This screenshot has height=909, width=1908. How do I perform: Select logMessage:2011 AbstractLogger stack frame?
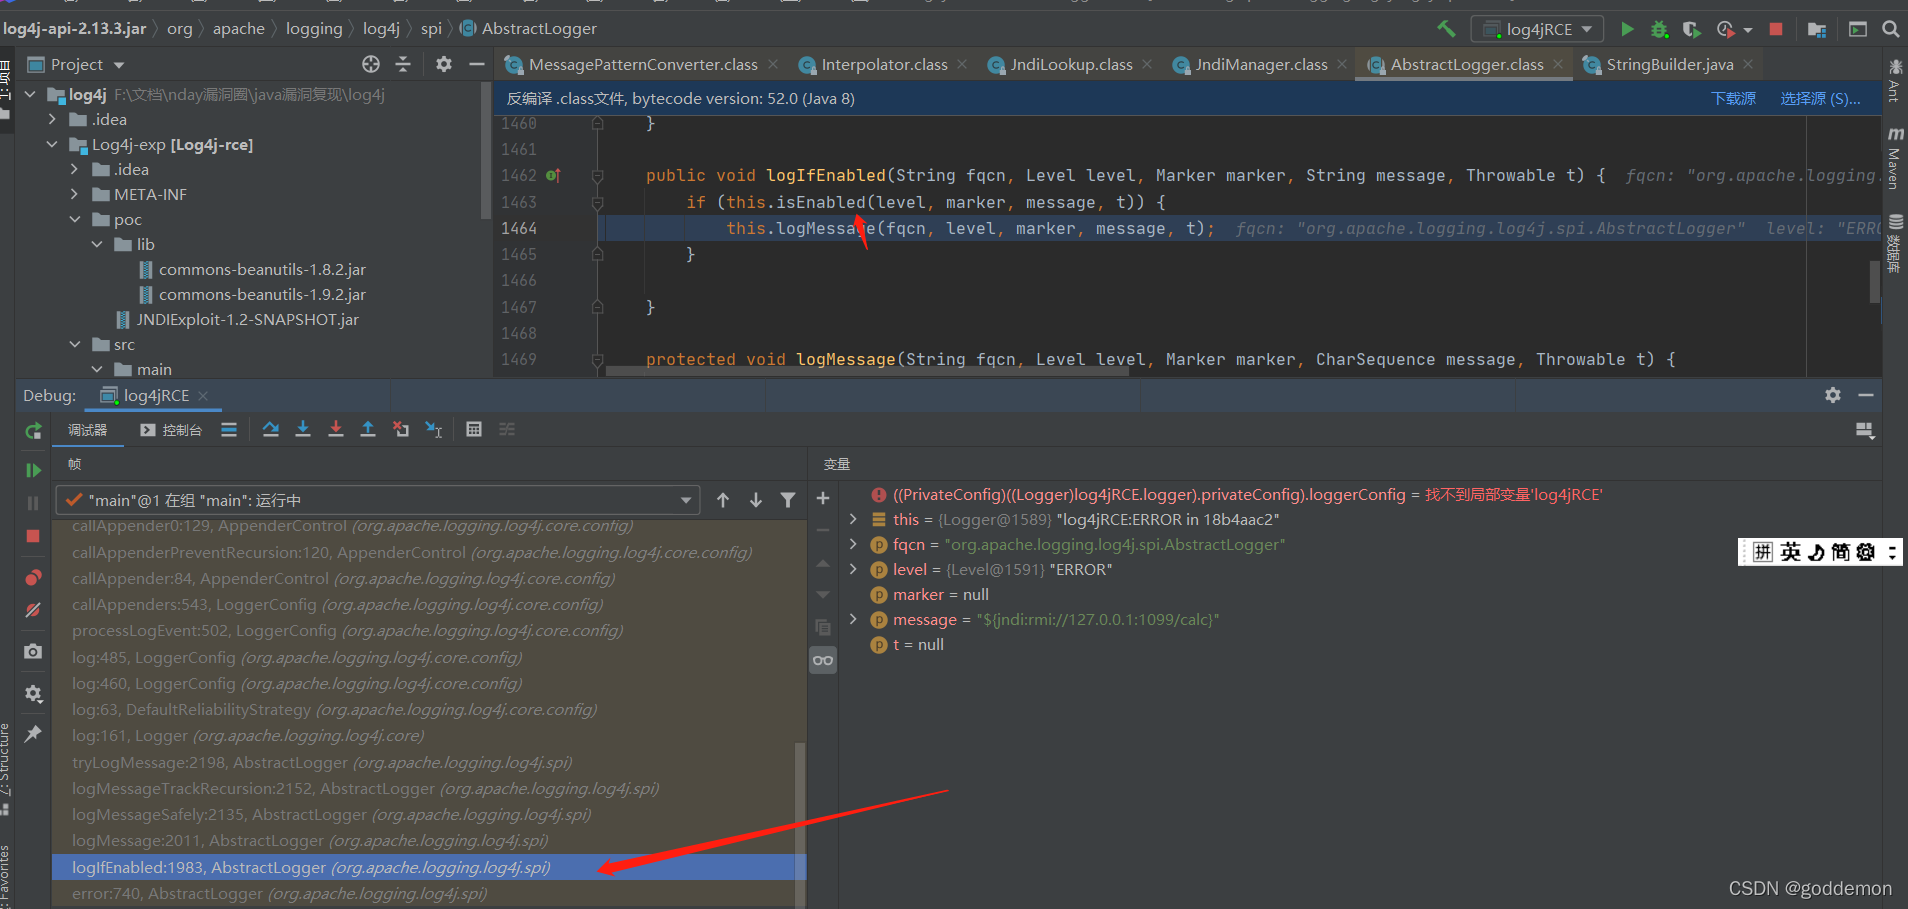coord(428,841)
